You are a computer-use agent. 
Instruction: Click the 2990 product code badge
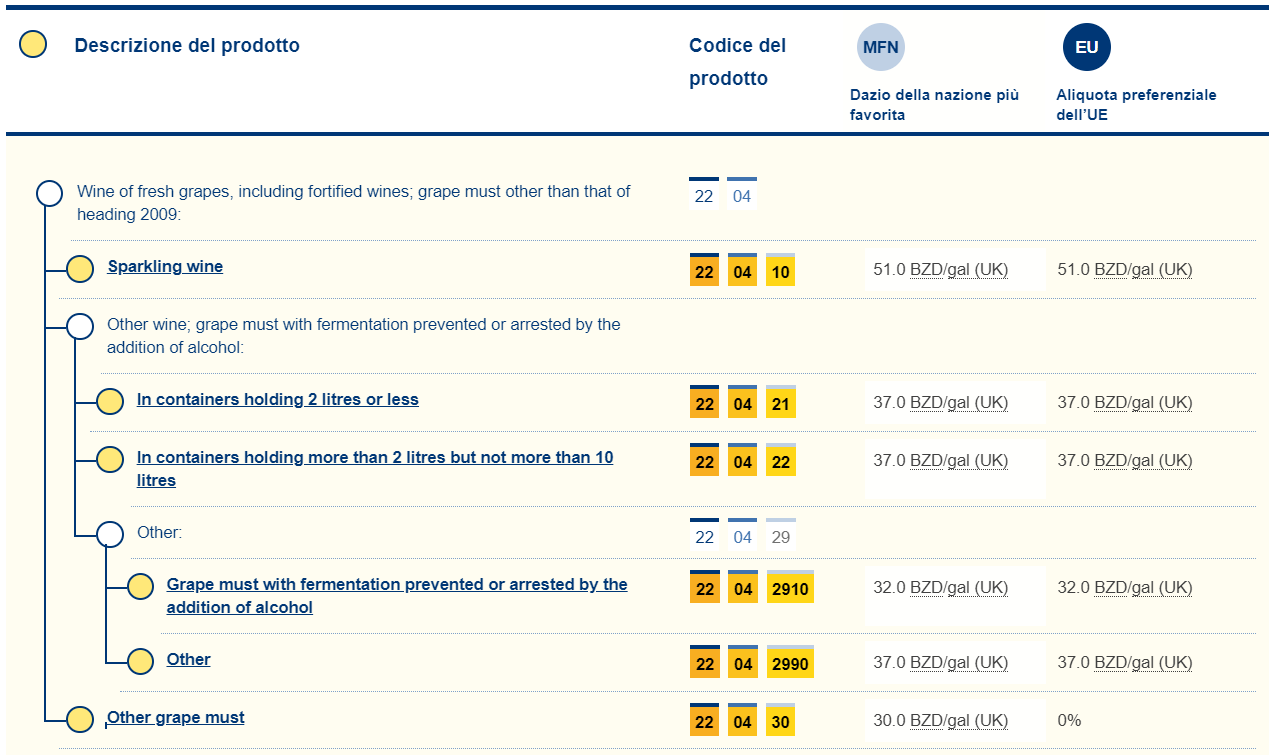point(790,663)
